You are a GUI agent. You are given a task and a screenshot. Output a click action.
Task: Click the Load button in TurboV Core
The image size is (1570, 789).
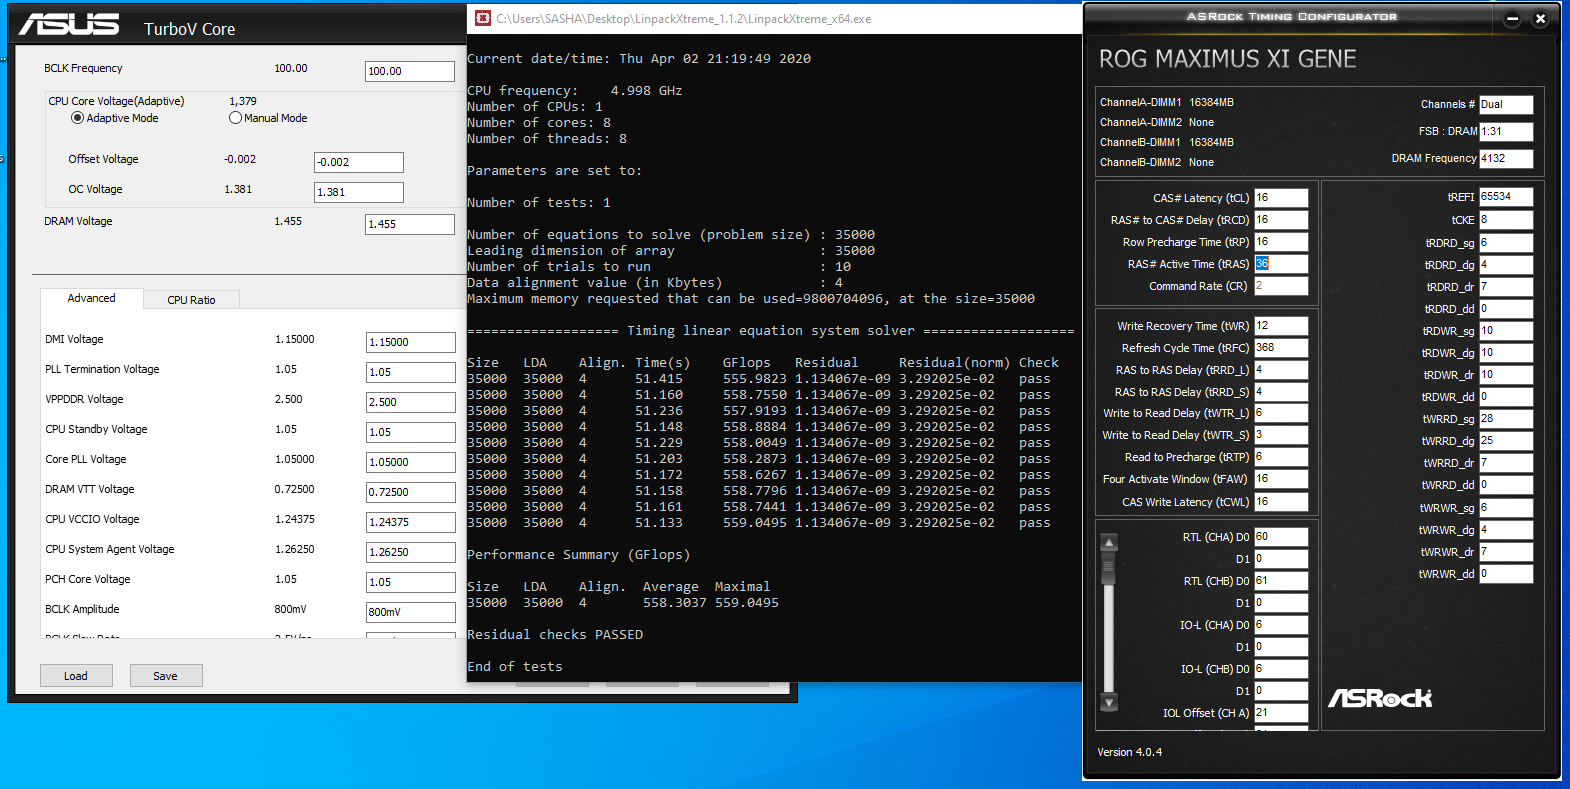(76, 676)
